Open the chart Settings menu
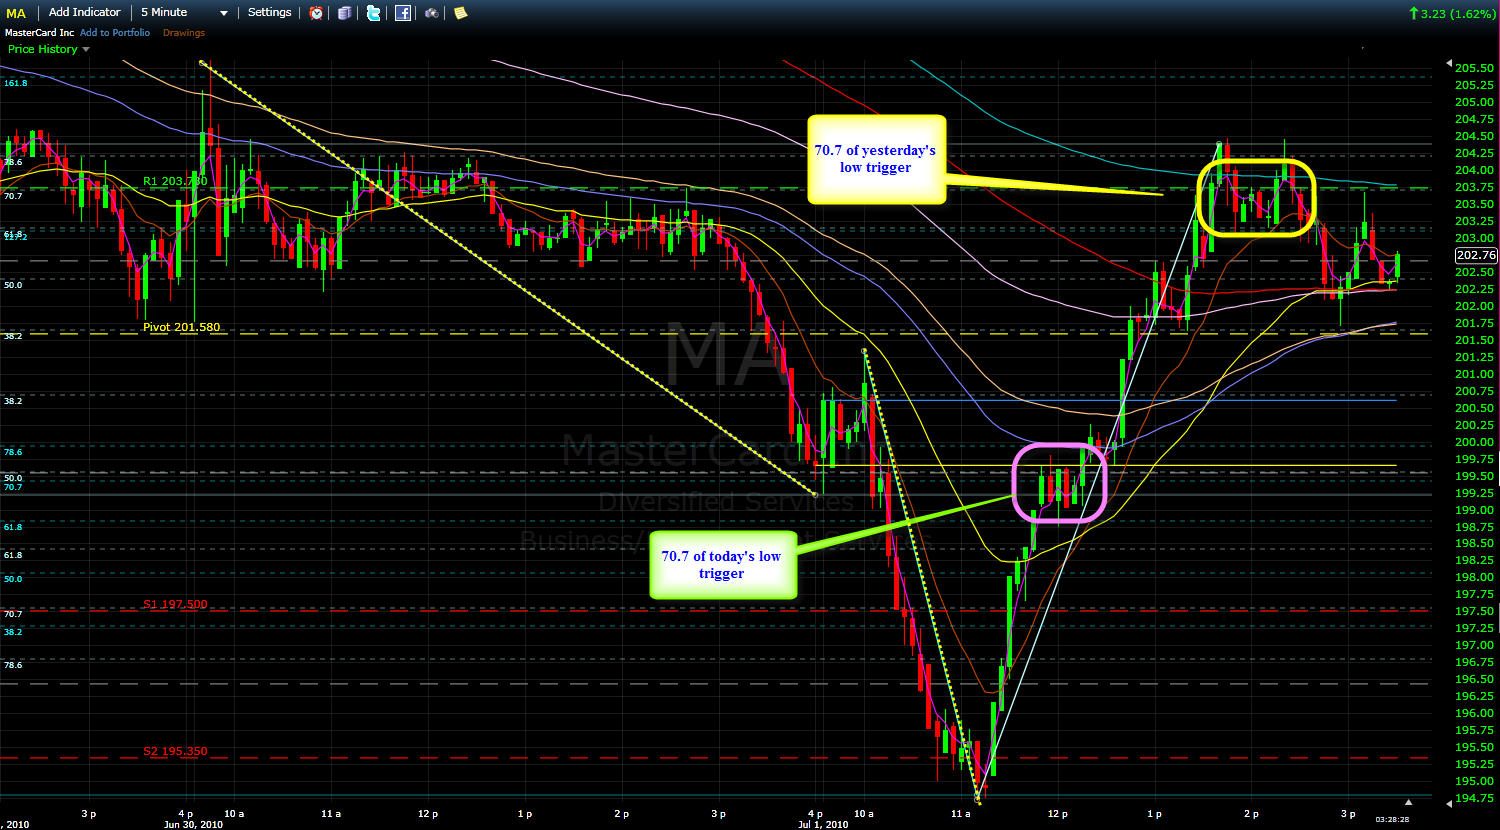 269,13
